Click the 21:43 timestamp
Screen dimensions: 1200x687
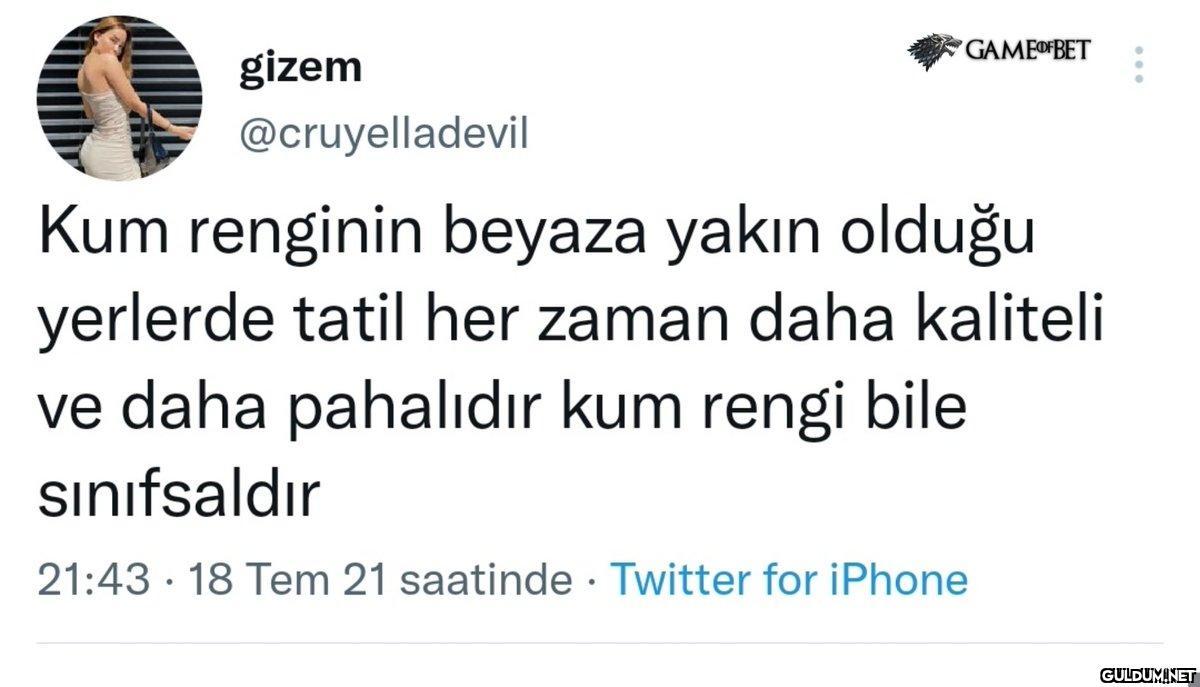coord(94,580)
